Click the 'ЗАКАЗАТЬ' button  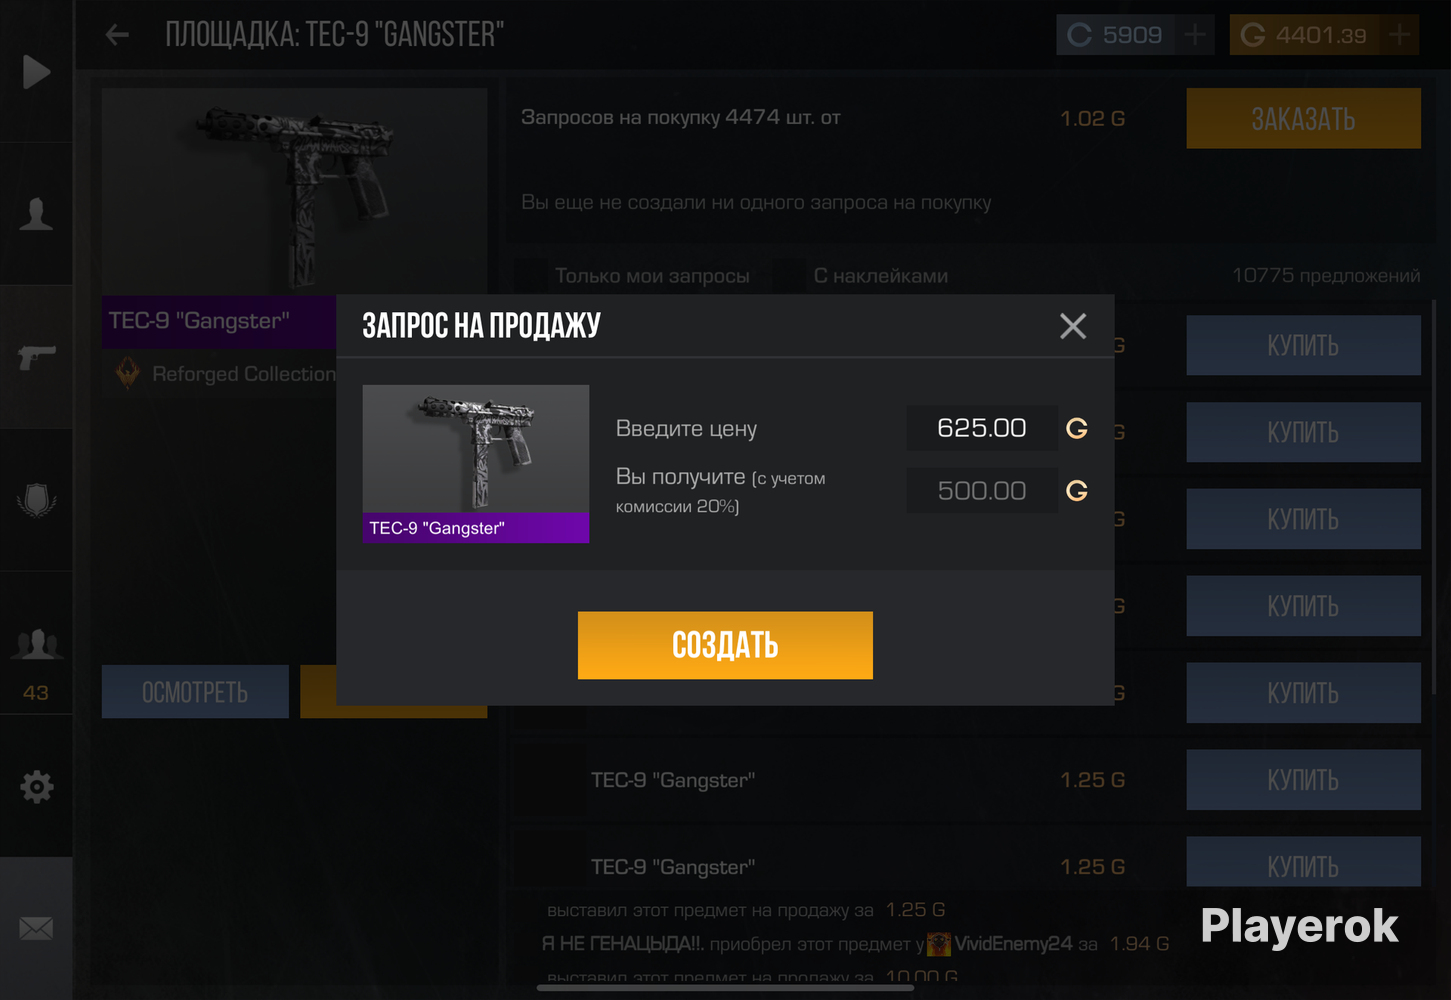click(1303, 118)
